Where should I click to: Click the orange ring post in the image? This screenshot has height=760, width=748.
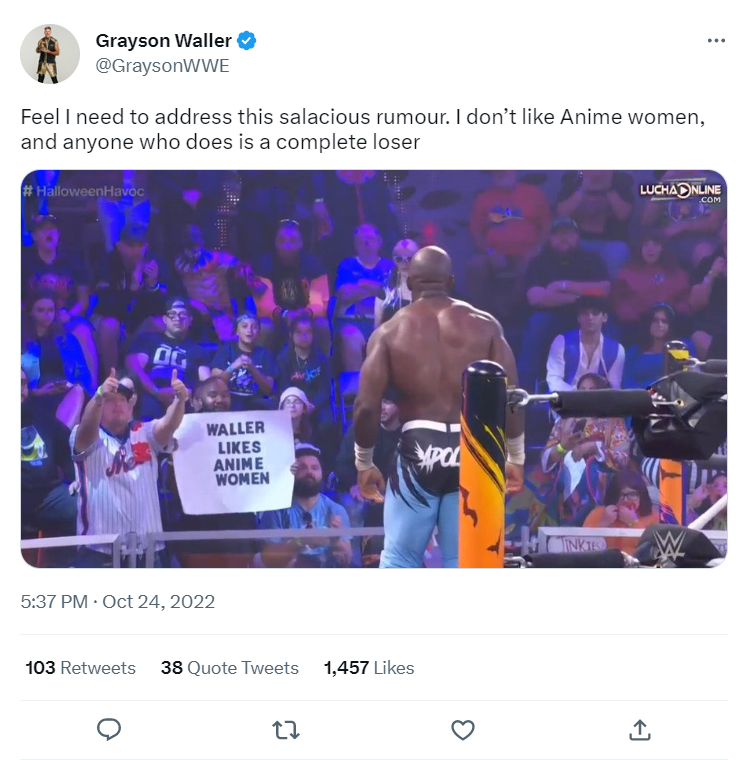coord(482,464)
